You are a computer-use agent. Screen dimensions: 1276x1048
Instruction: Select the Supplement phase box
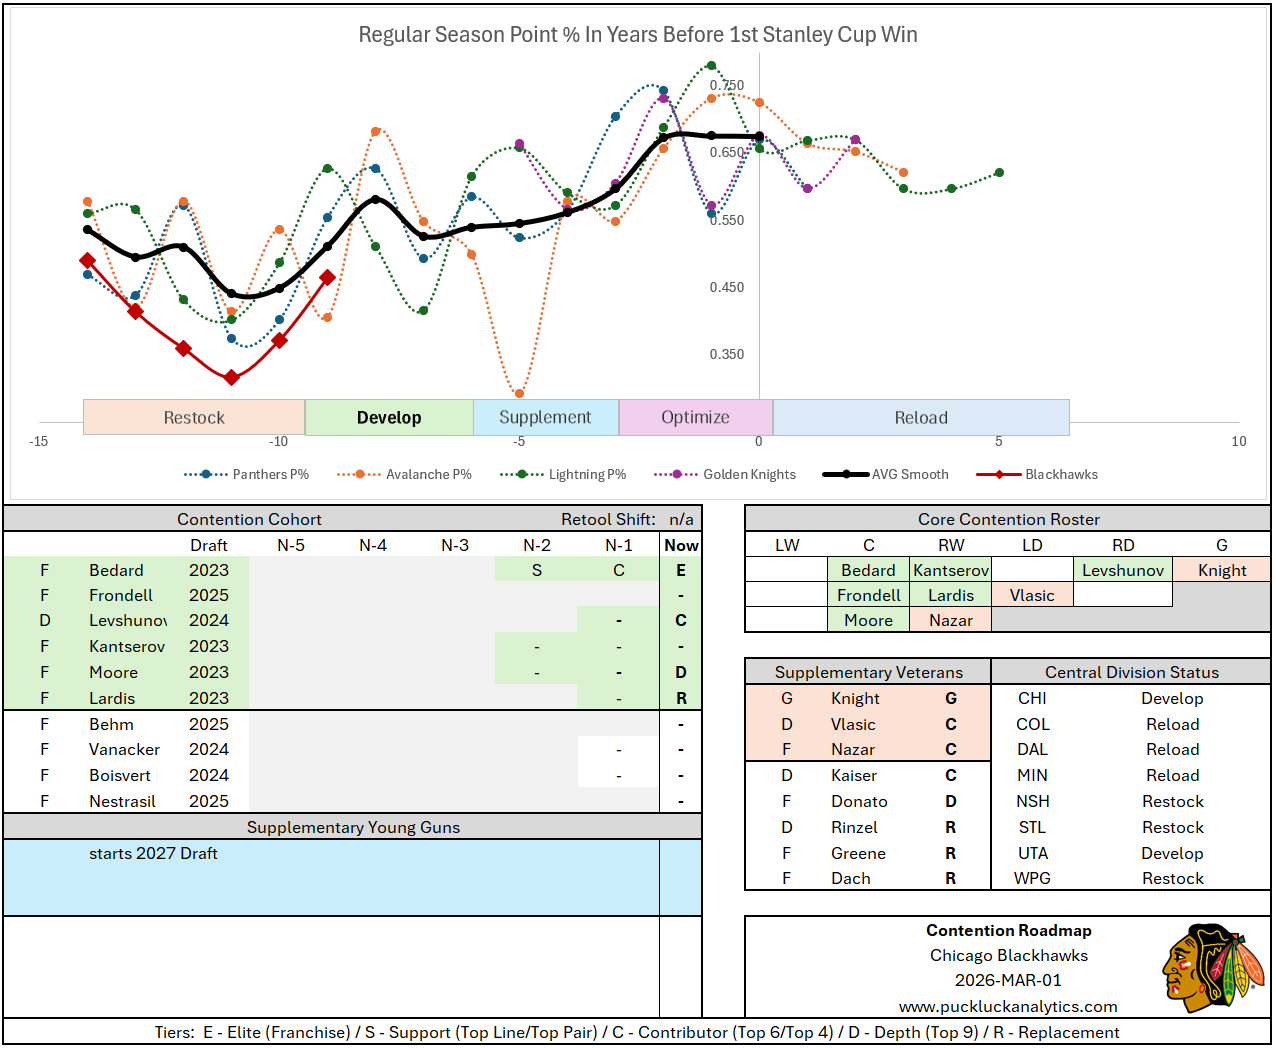(545, 418)
